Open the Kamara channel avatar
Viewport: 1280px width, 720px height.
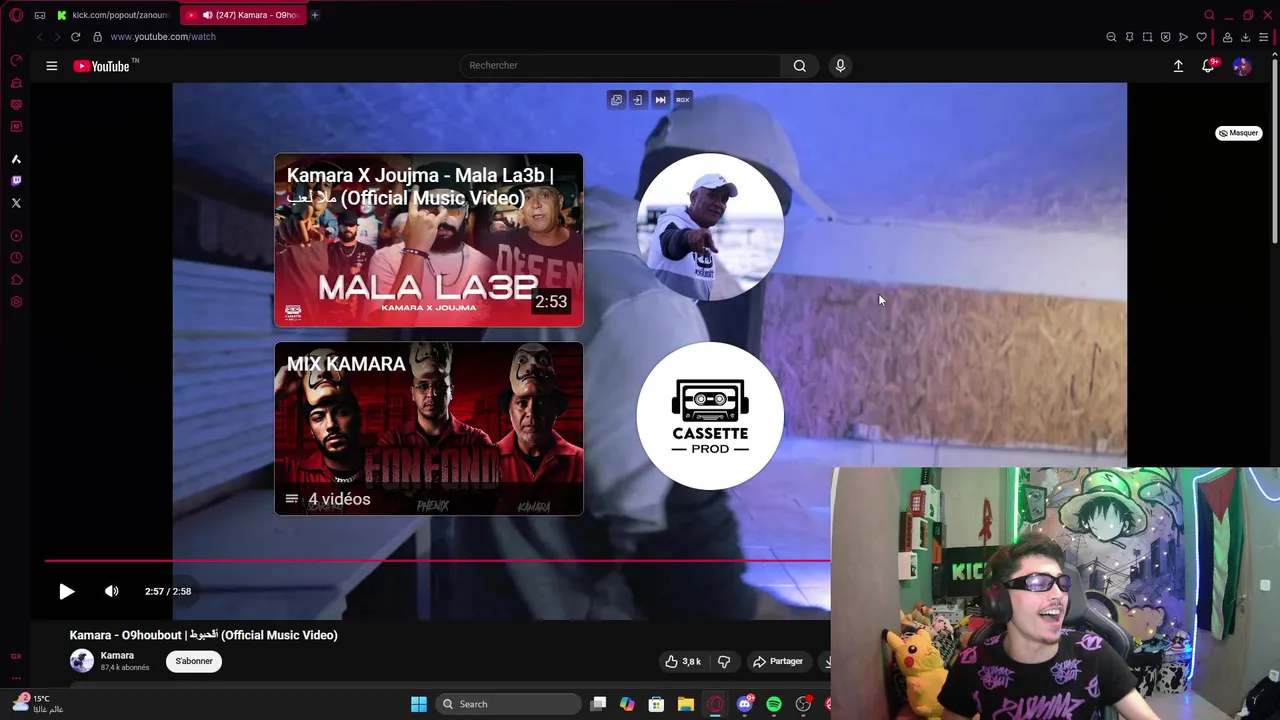82,660
